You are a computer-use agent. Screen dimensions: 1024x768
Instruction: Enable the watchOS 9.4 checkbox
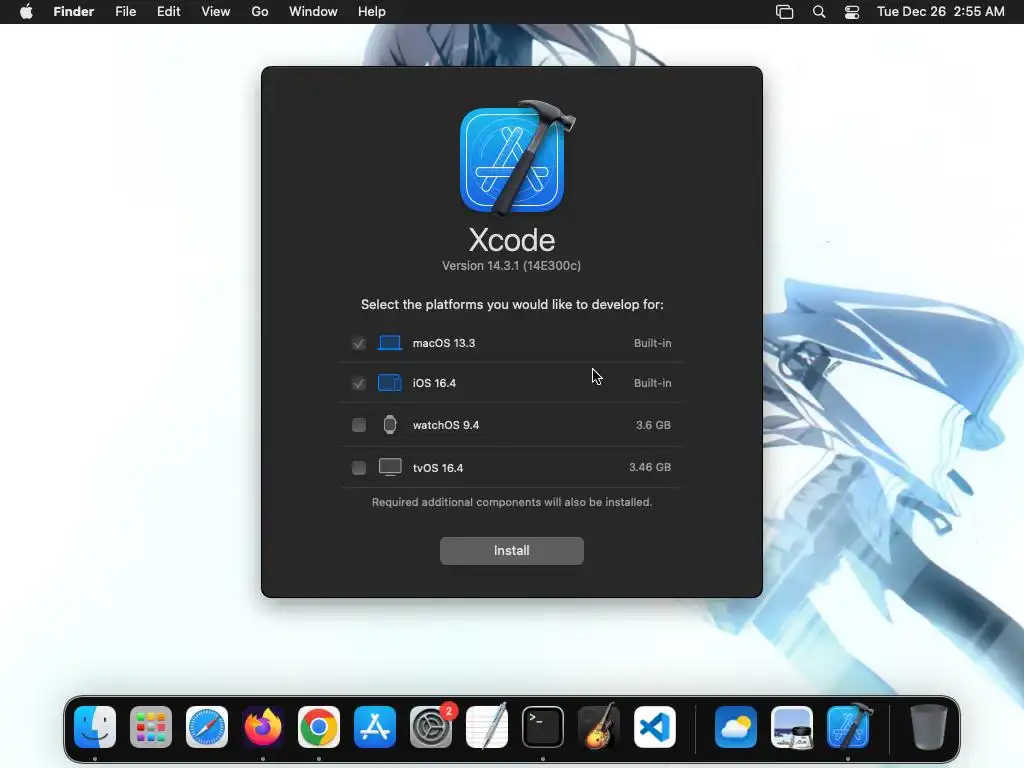359,425
